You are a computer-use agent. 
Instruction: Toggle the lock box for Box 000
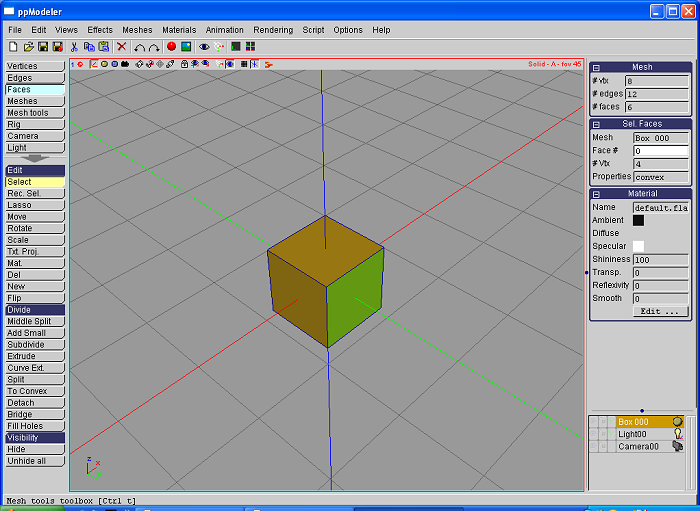pos(603,422)
